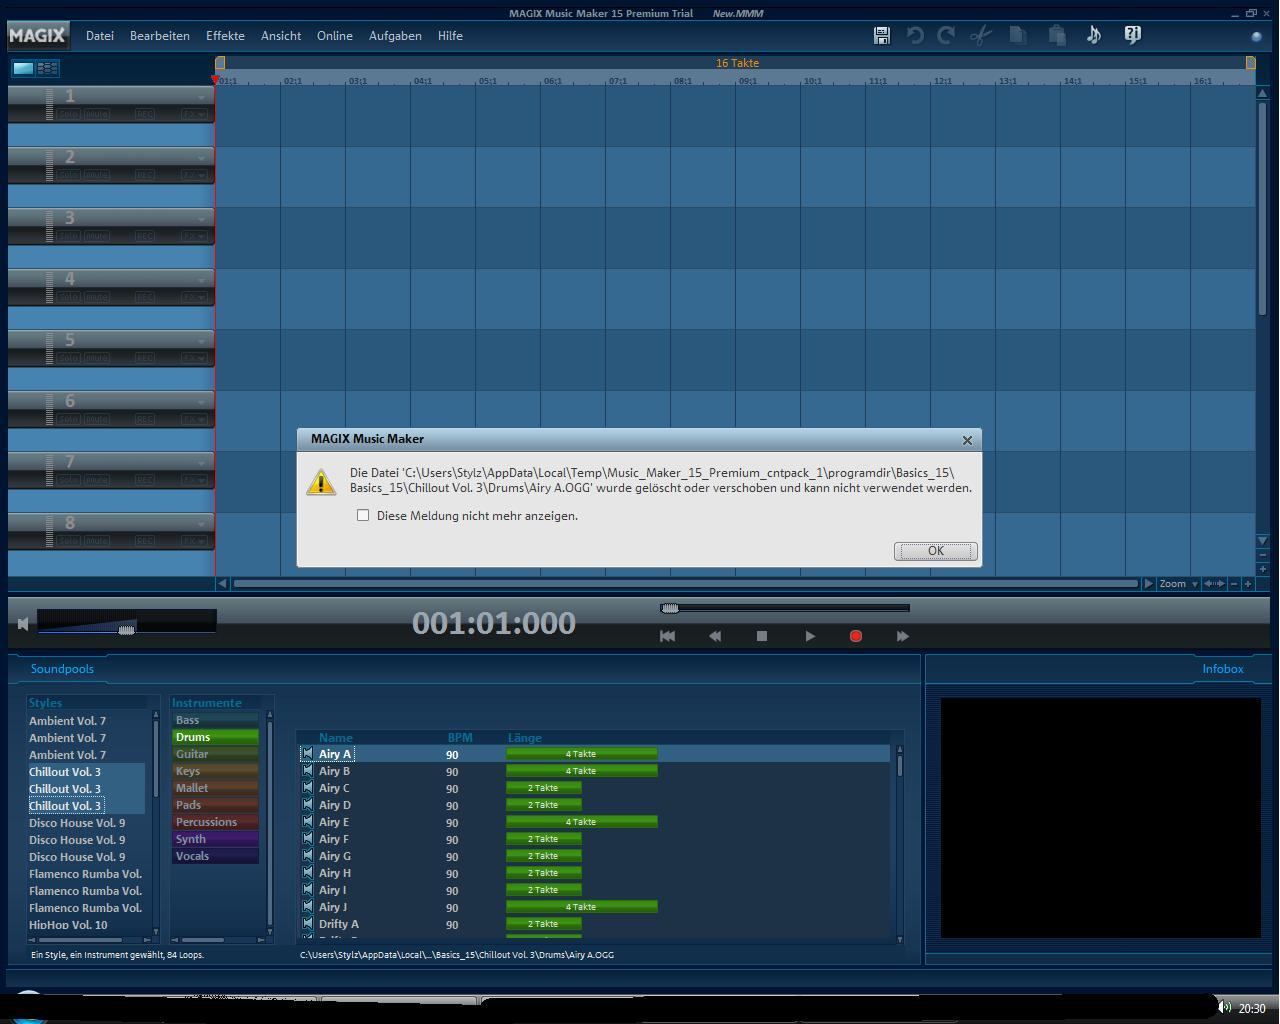
Task: Preview the Airy G loop icon
Action: pos(307,856)
